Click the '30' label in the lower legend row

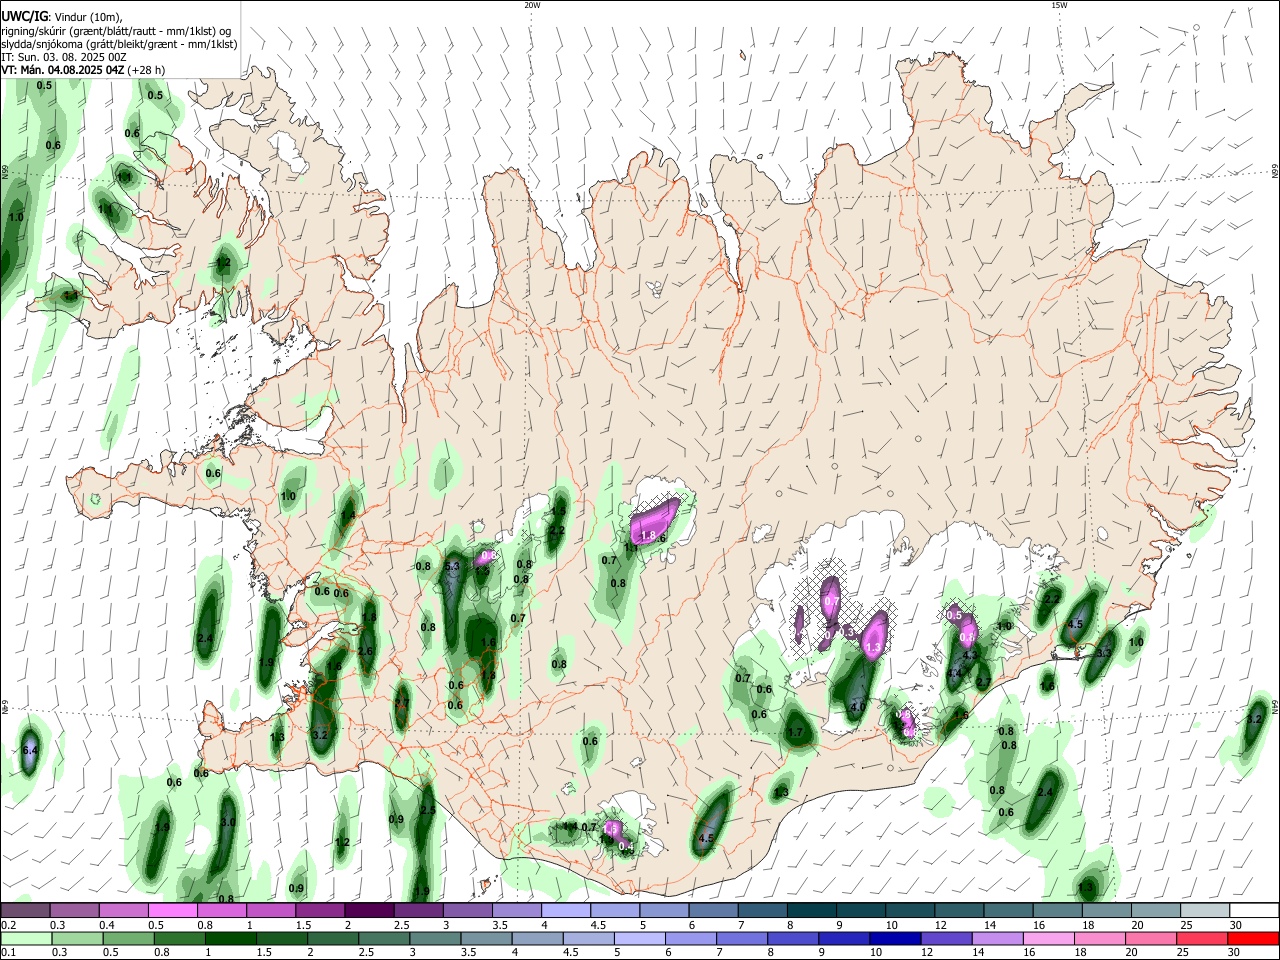[x=1236, y=953]
